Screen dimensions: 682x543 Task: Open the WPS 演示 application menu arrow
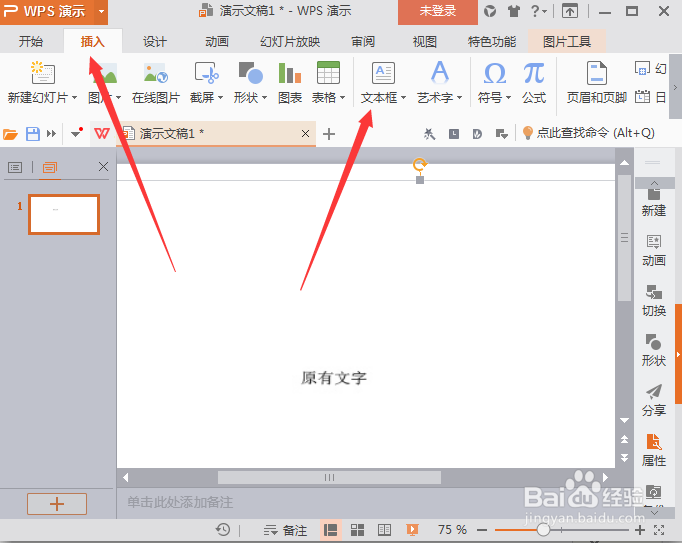[101, 11]
